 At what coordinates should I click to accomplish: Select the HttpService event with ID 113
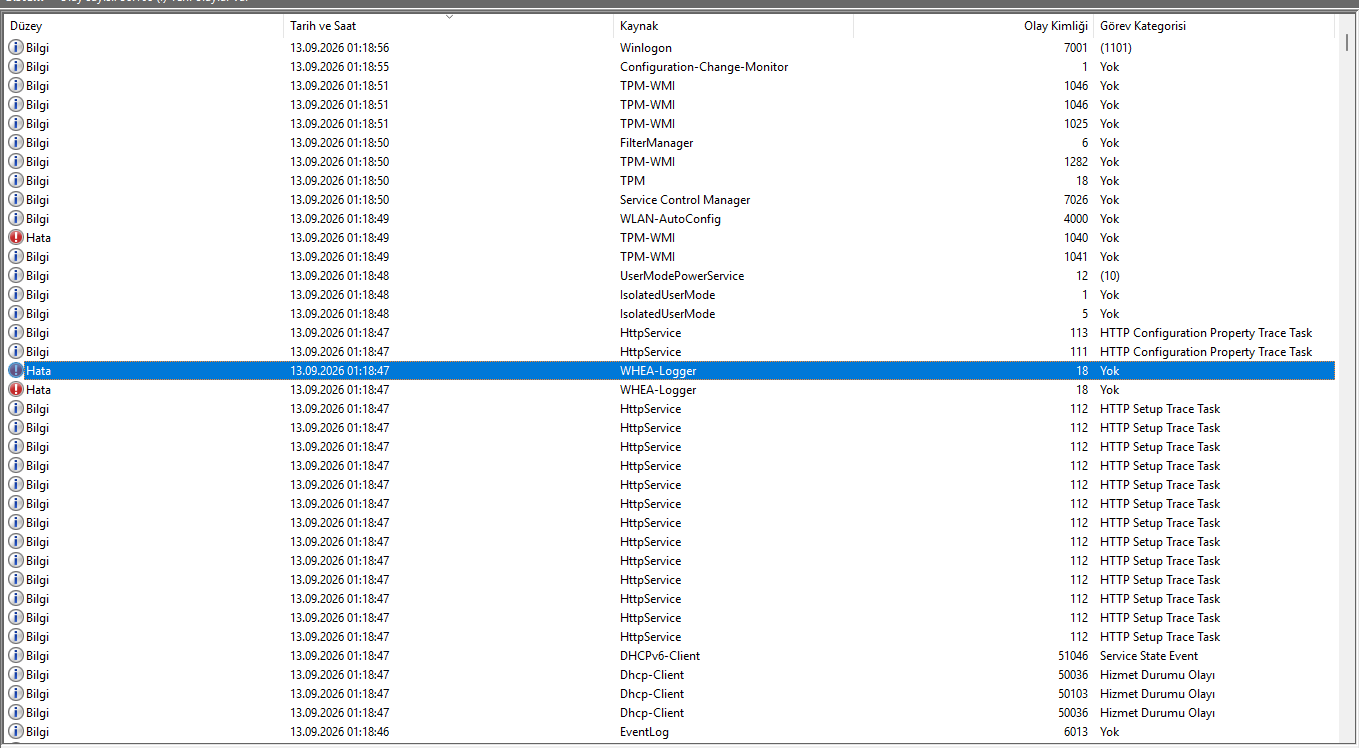[x=670, y=333]
